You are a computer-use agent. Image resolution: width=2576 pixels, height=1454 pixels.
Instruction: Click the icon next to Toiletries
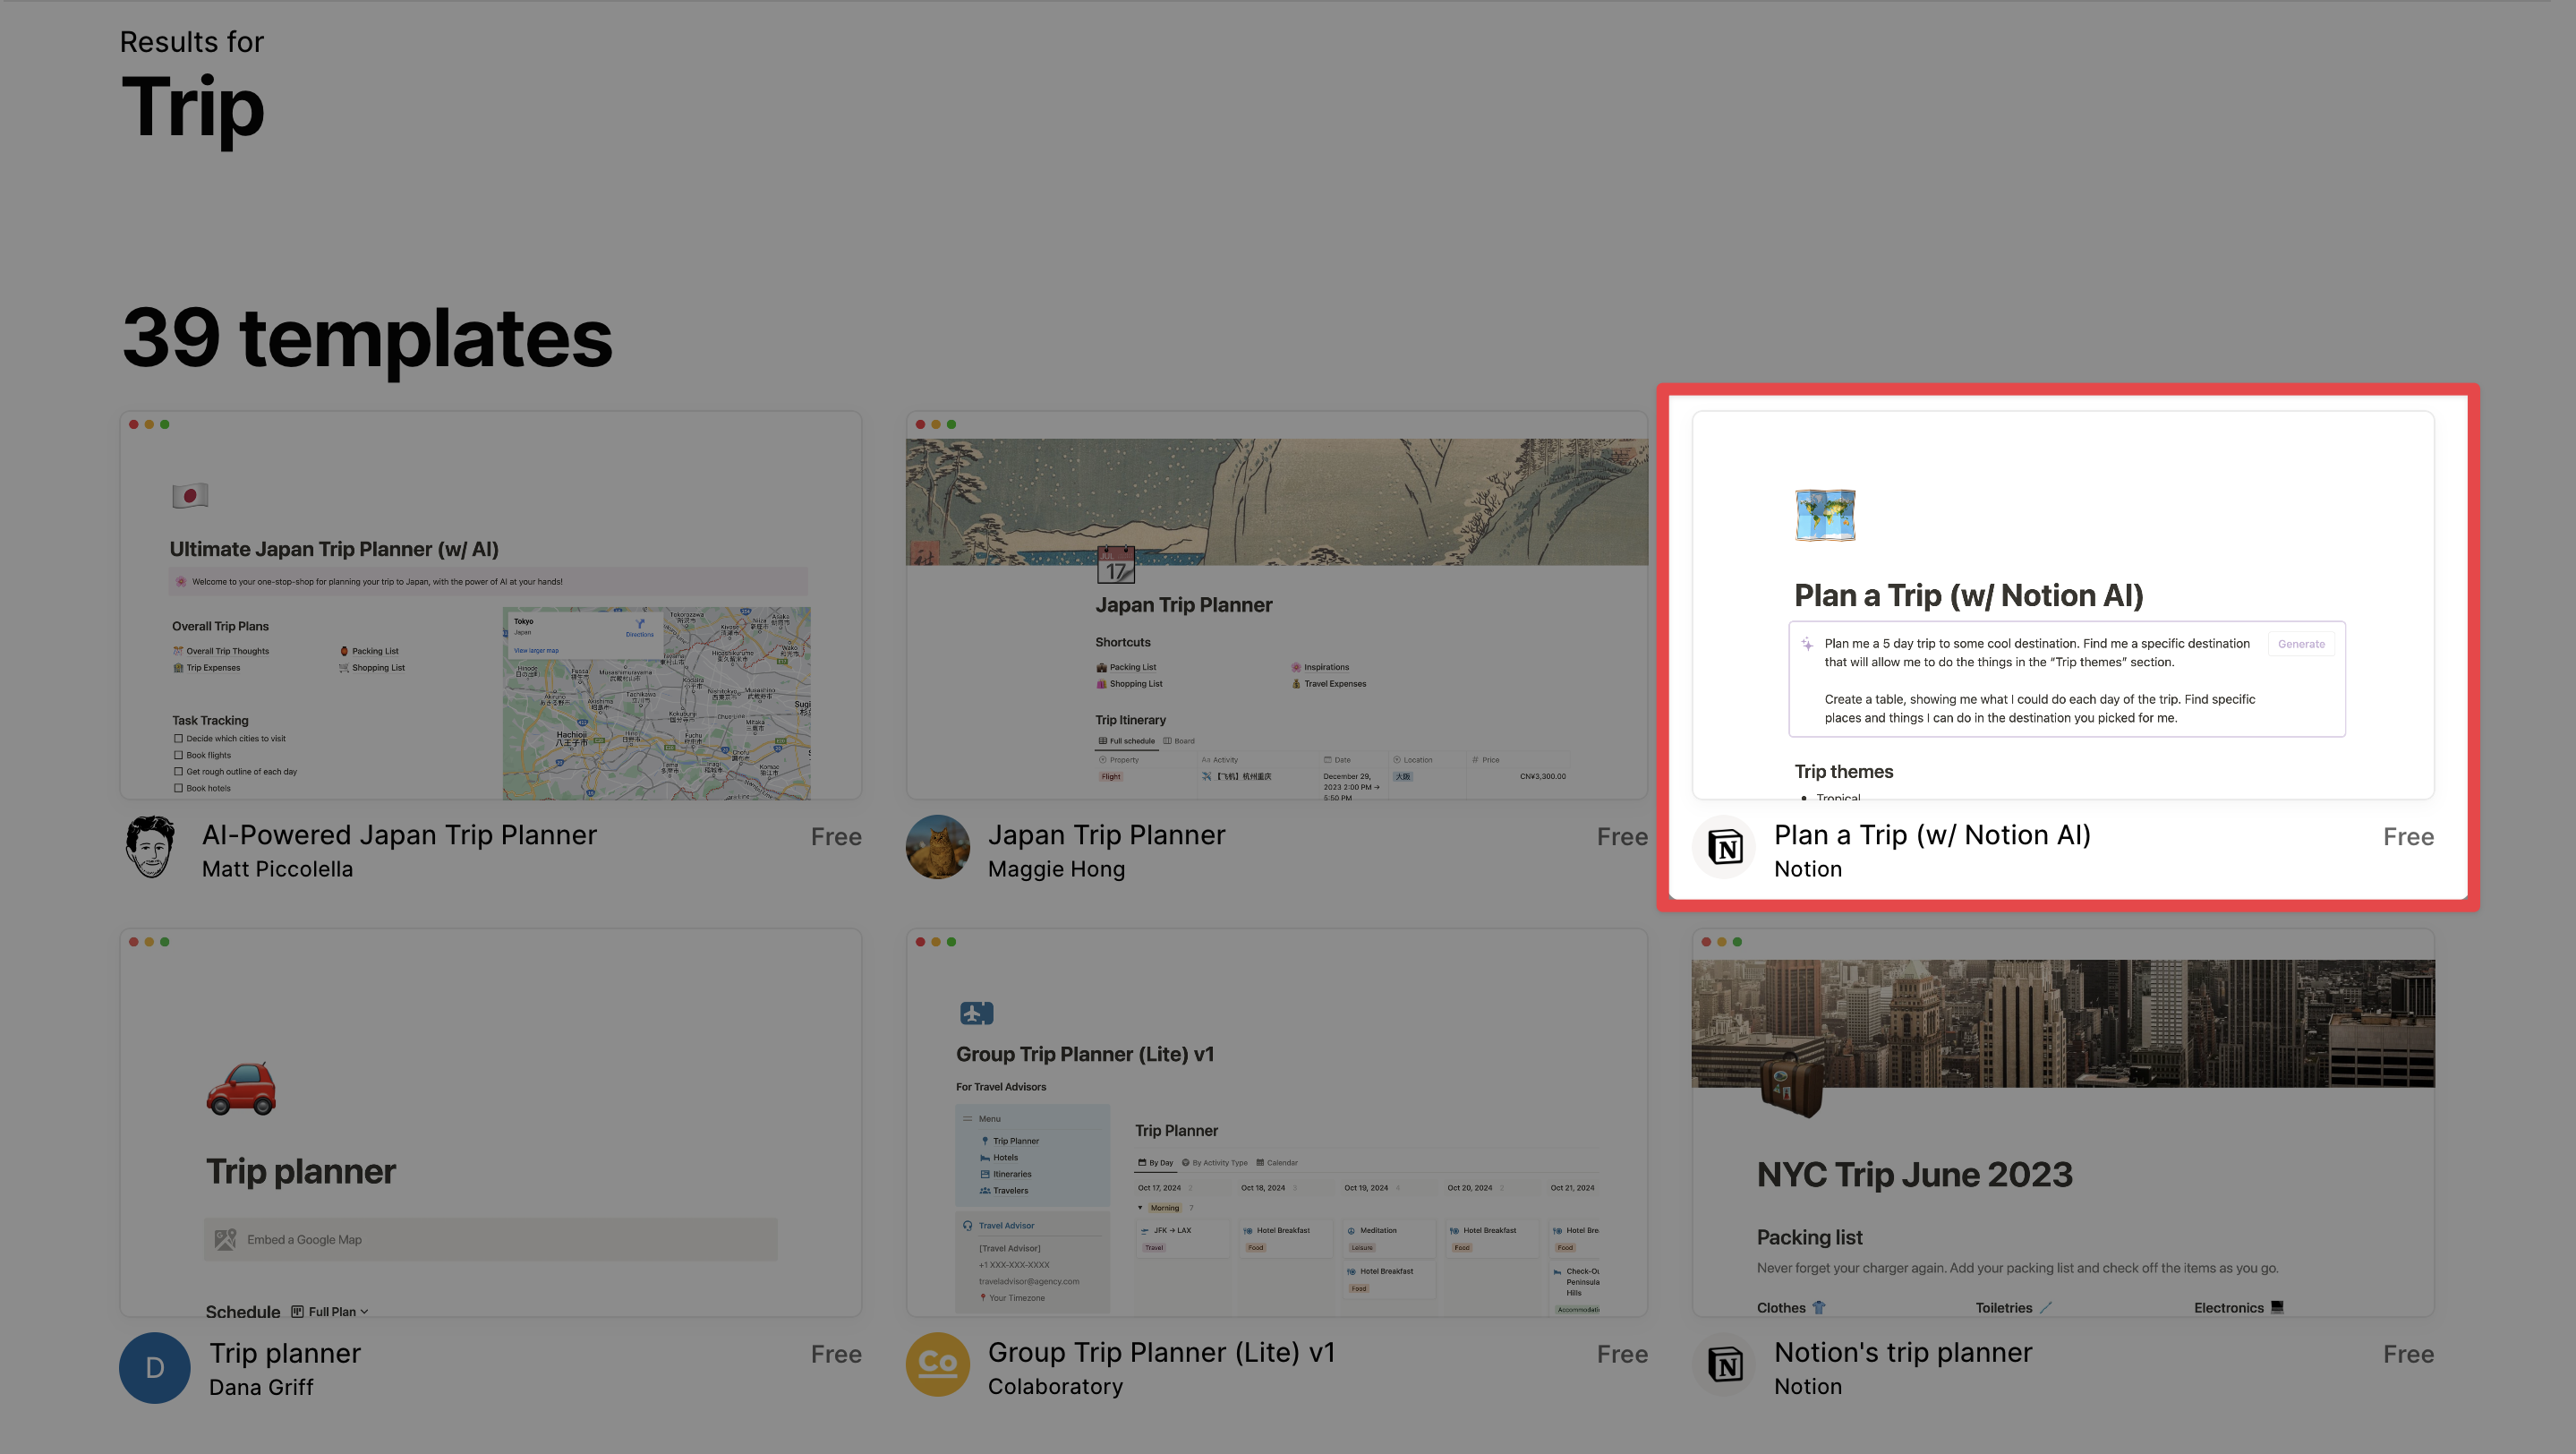point(2046,1307)
